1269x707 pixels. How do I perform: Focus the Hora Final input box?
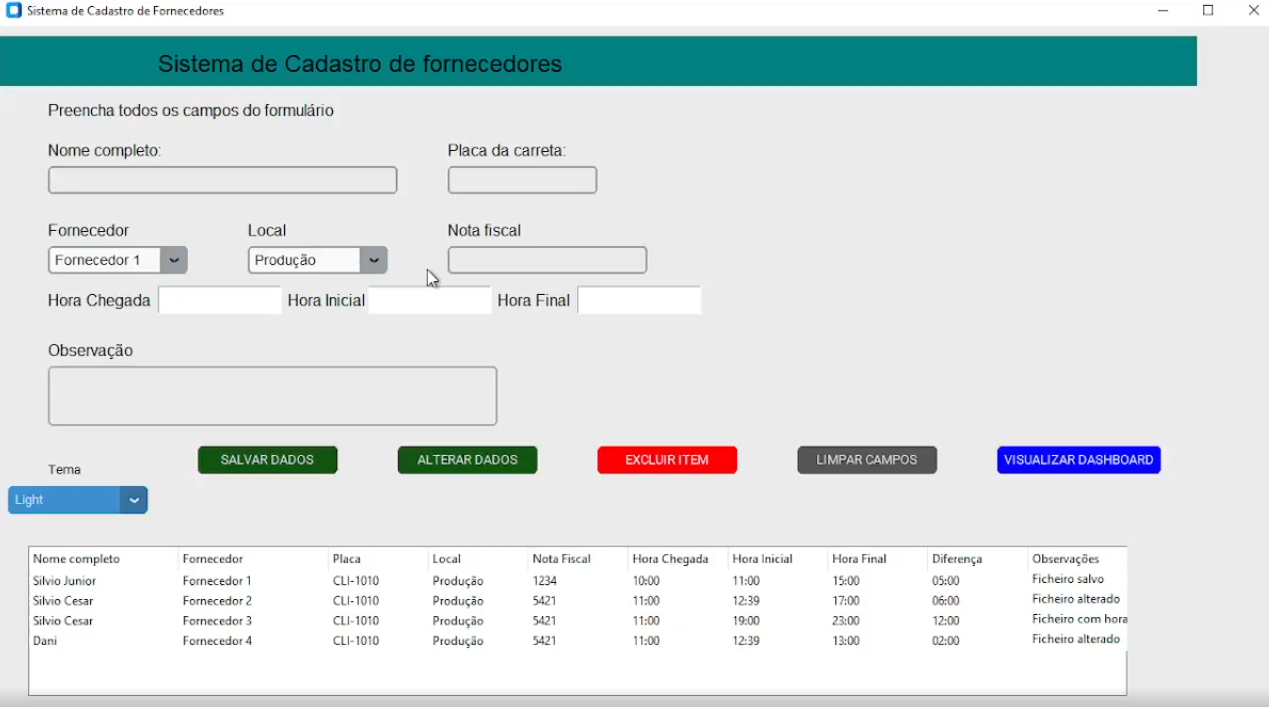(639, 300)
